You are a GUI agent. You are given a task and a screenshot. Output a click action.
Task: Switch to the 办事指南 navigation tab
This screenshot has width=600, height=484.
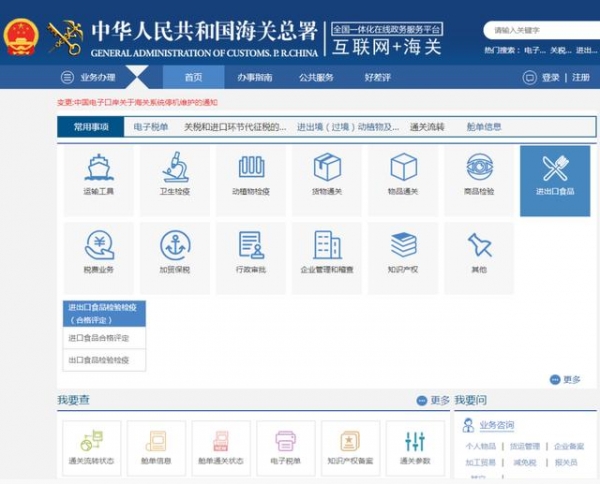(x=254, y=77)
